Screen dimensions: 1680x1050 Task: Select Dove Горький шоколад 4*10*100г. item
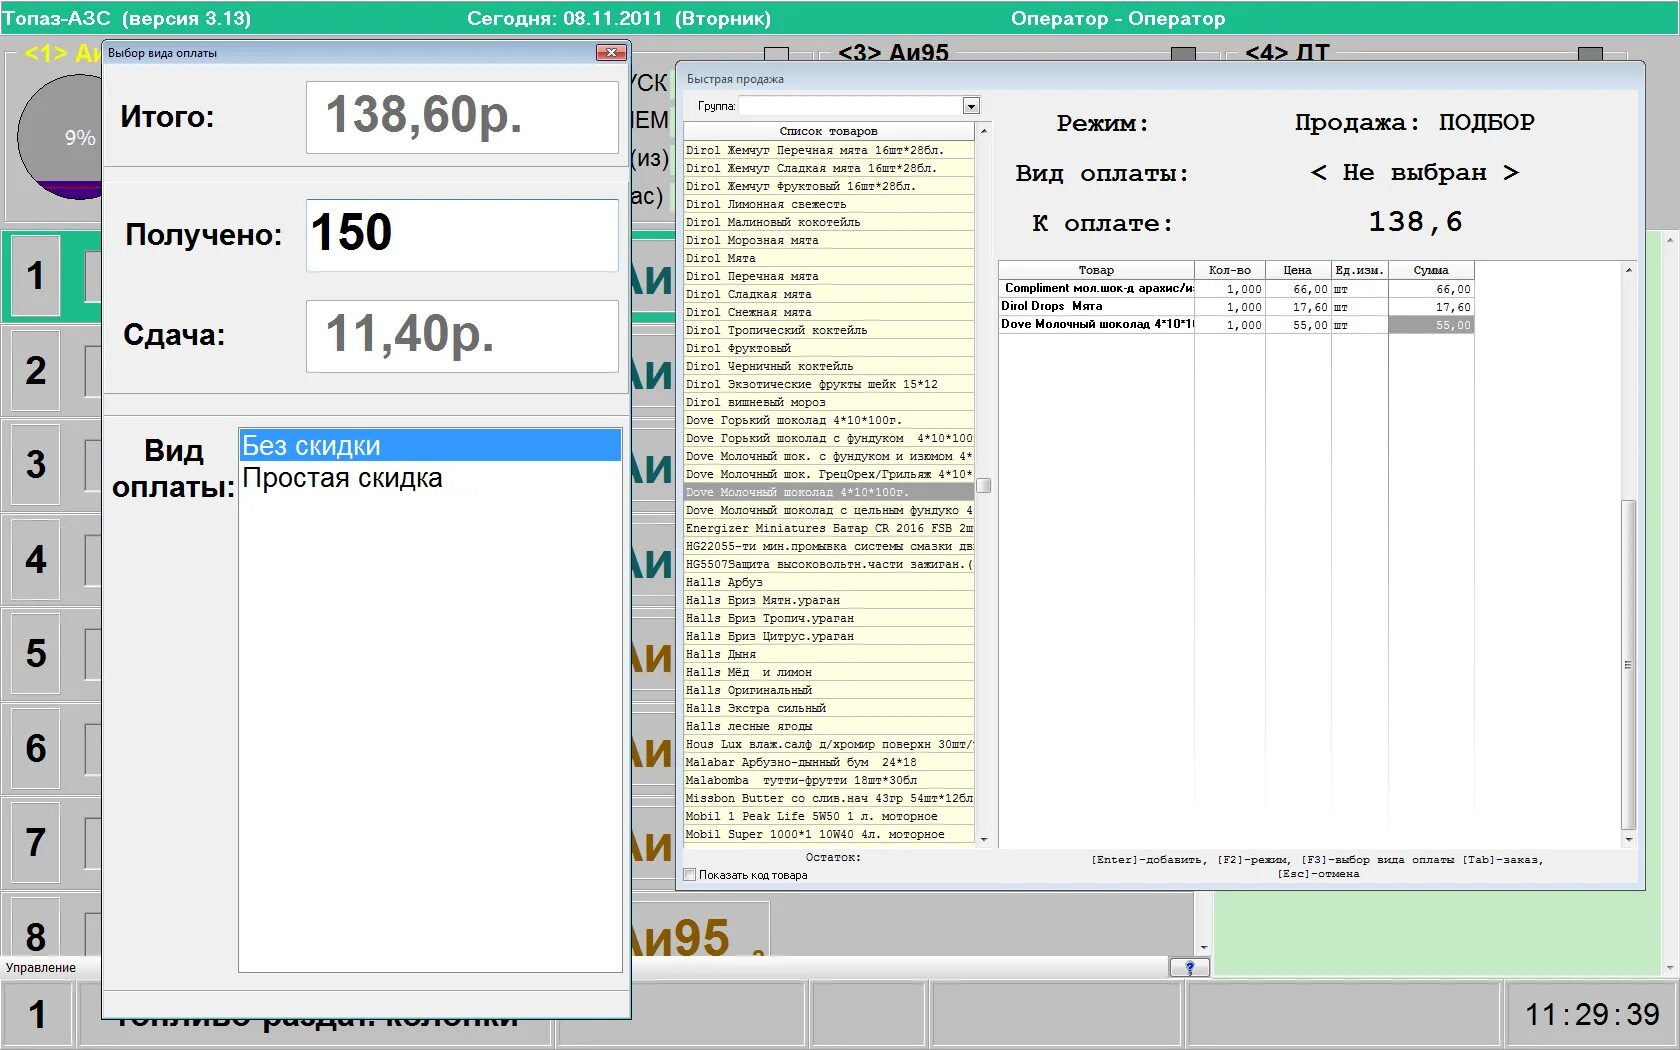829,420
